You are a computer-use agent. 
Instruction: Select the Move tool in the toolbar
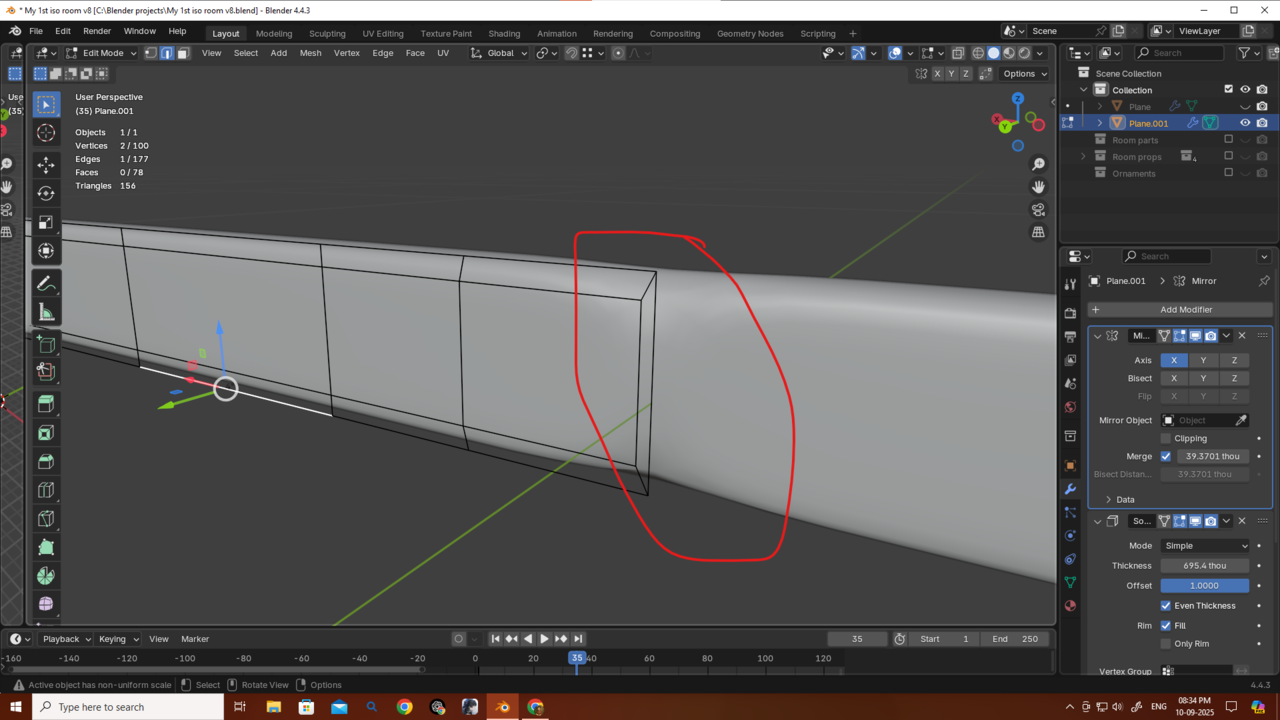(46, 165)
